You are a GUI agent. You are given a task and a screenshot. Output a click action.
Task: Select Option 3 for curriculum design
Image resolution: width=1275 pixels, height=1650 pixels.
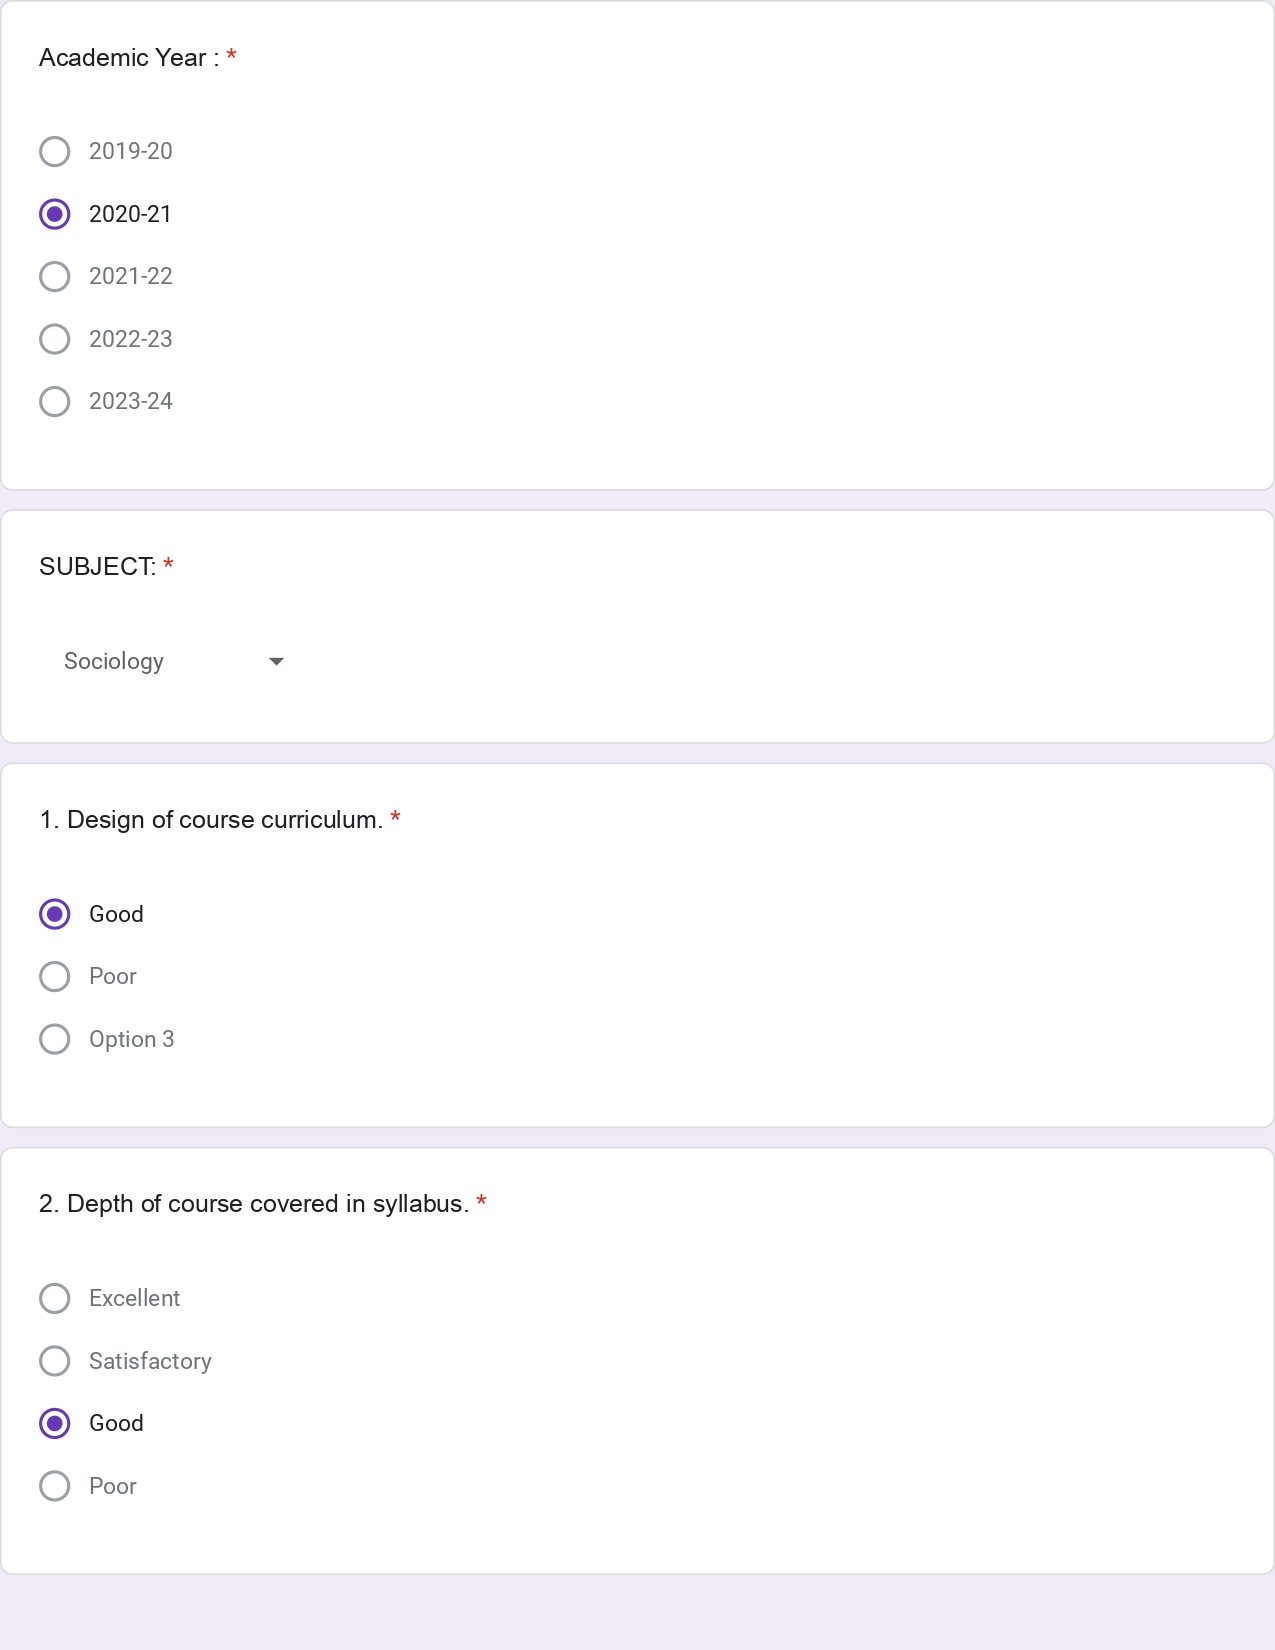coord(55,1039)
